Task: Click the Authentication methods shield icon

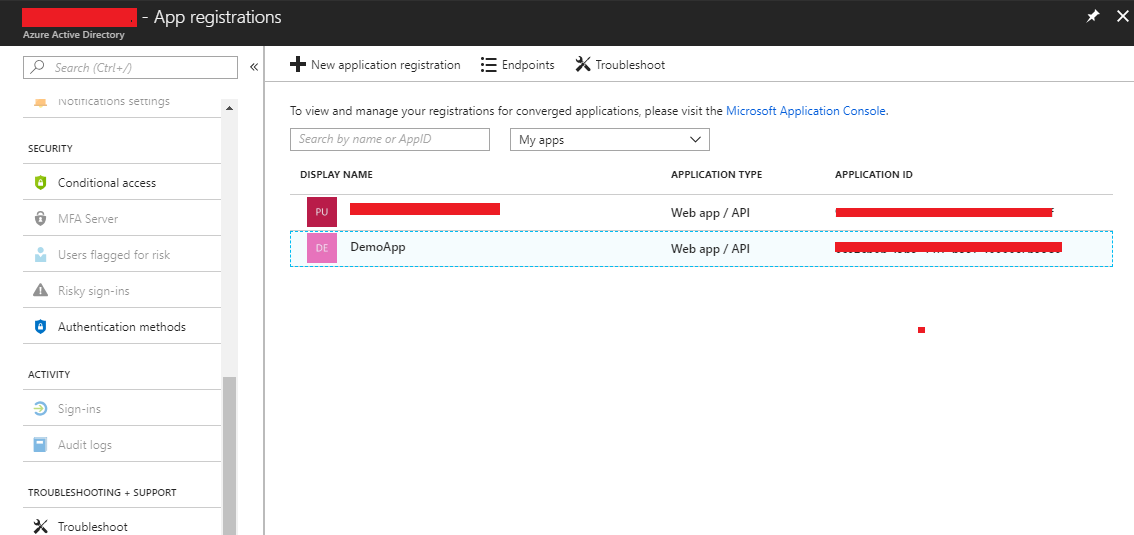Action: coord(41,327)
